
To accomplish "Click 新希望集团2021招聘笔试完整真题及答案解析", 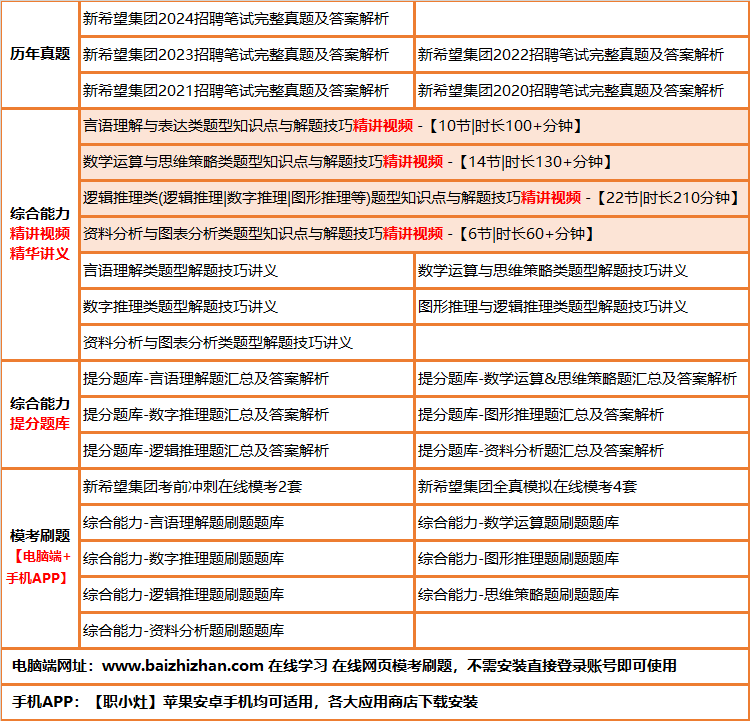I will (x=246, y=90).
